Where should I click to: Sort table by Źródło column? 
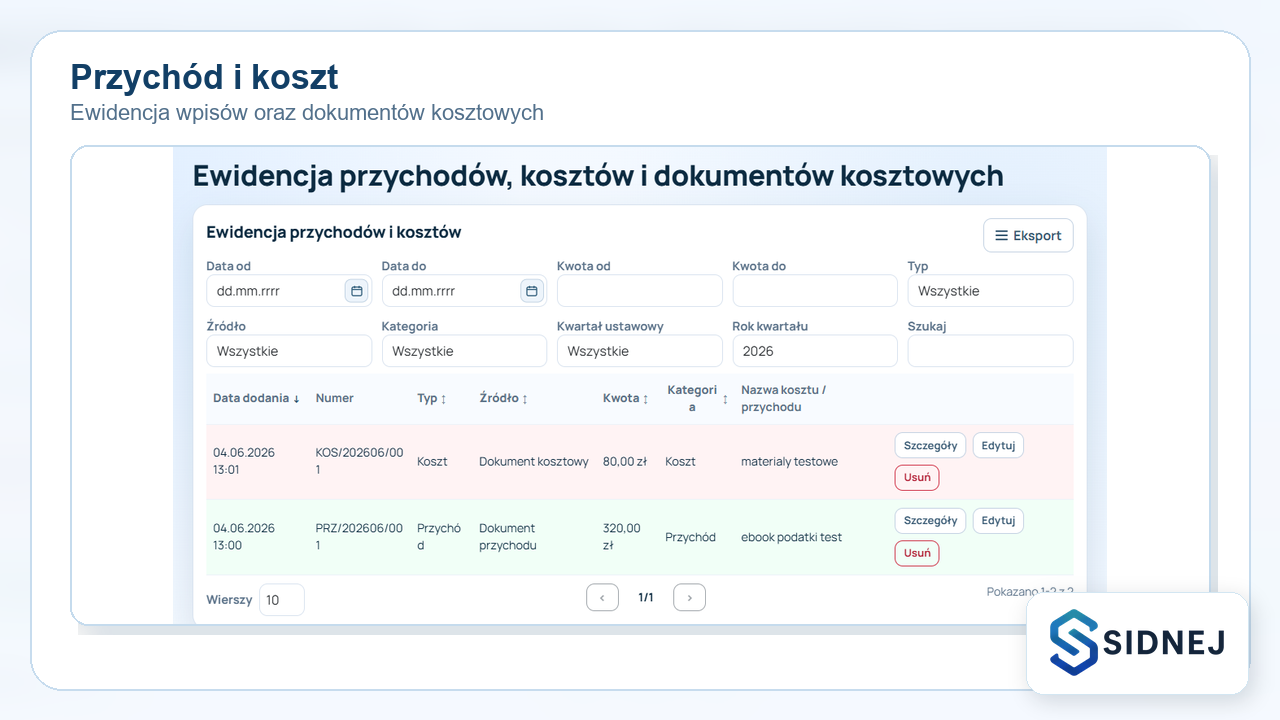pos(503,398)
